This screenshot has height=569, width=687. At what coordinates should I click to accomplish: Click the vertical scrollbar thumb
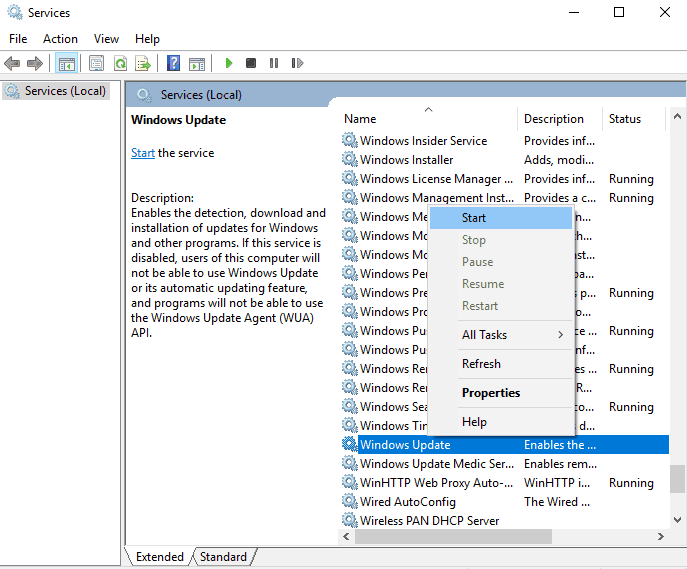(x=677, y=479)
